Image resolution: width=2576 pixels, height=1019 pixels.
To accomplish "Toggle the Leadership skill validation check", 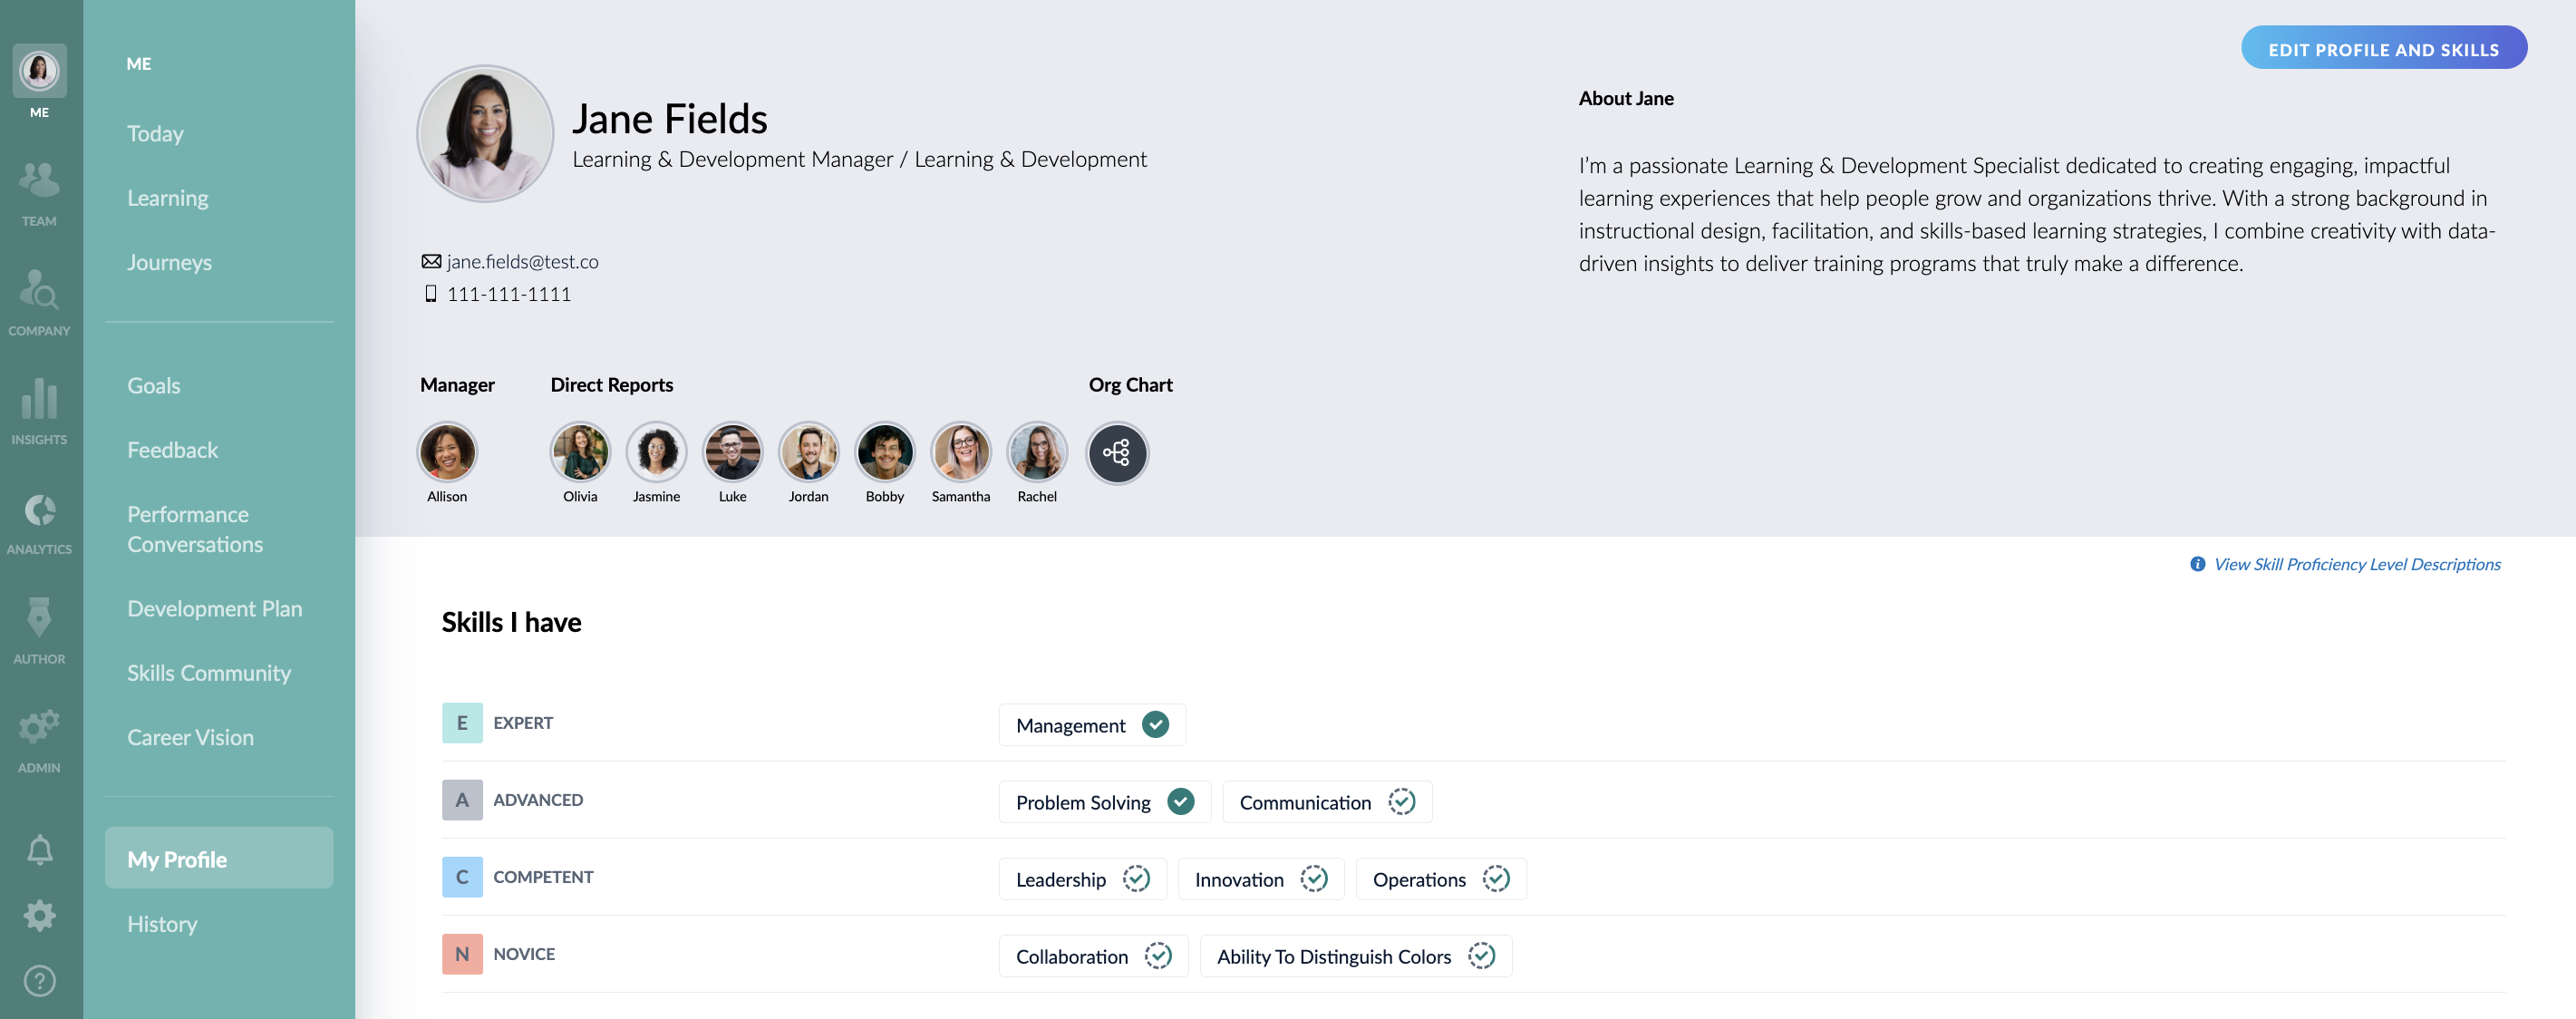I will [1136, 879].
